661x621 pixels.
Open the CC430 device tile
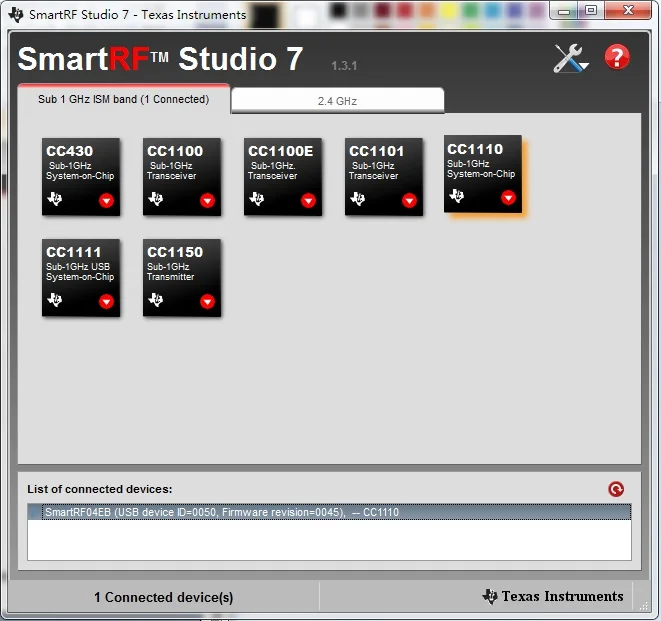[x=81, y=177]
